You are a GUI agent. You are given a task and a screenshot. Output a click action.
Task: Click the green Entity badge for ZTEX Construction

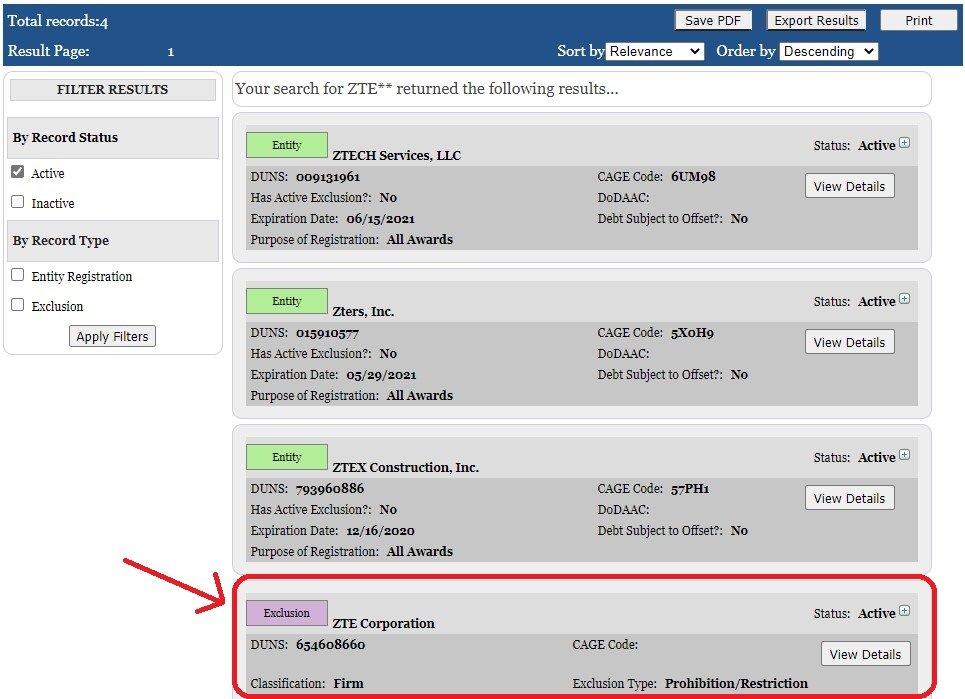tap(287, 457)
